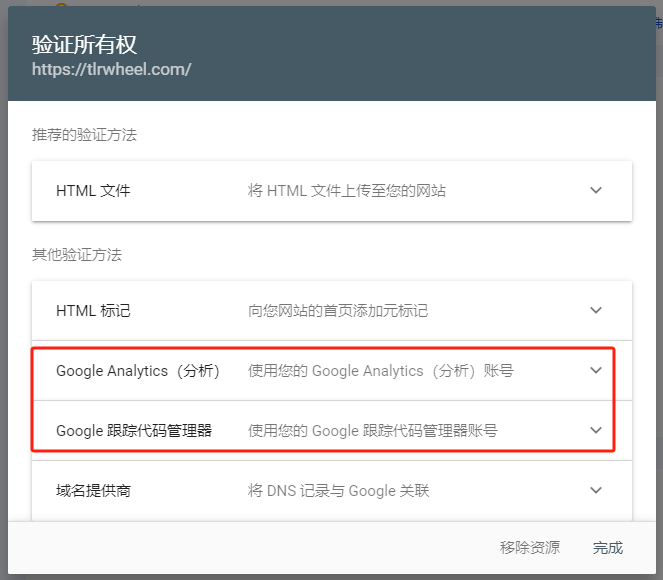The image size is (663, 580).
Task: Click the text 将 DNS 记录与 Google 关联
Action: (339, 491)
